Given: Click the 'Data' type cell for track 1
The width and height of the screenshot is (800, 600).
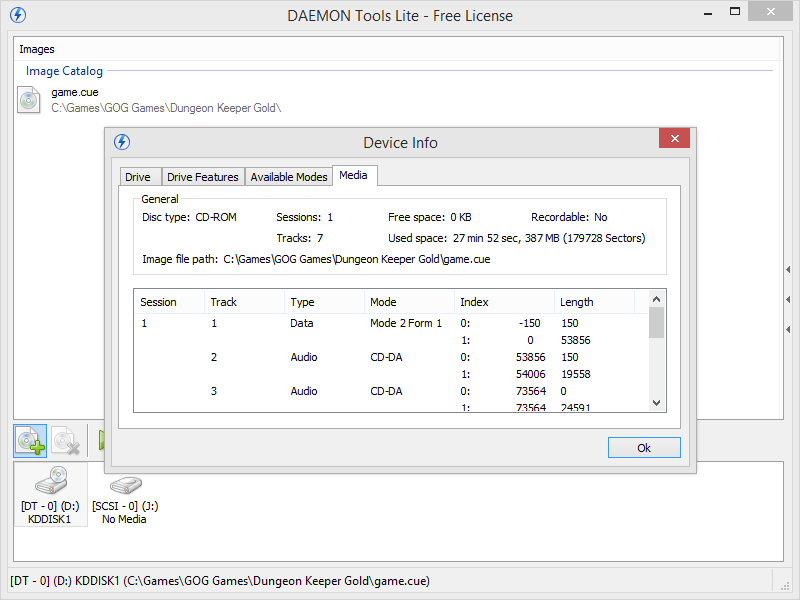Looking at the screenshot, I should (x=302, y=323).
